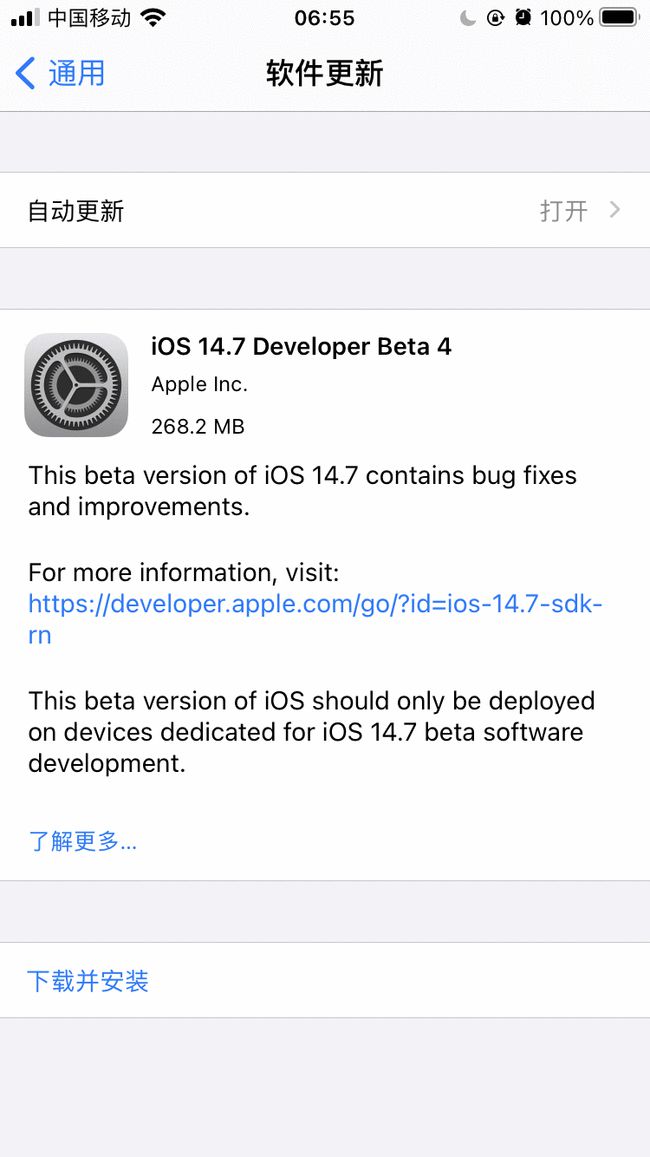Tap 下载并安装 to start the update
This screenshot has height=1157, width=650.
click(x=88, y=981)
